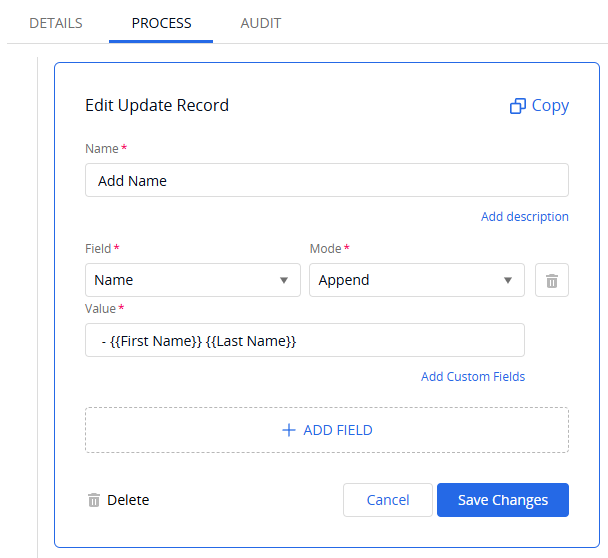Click the plus icon beside ADD FIELD
This screenshot has height=558, width=608.
(289, 430)
